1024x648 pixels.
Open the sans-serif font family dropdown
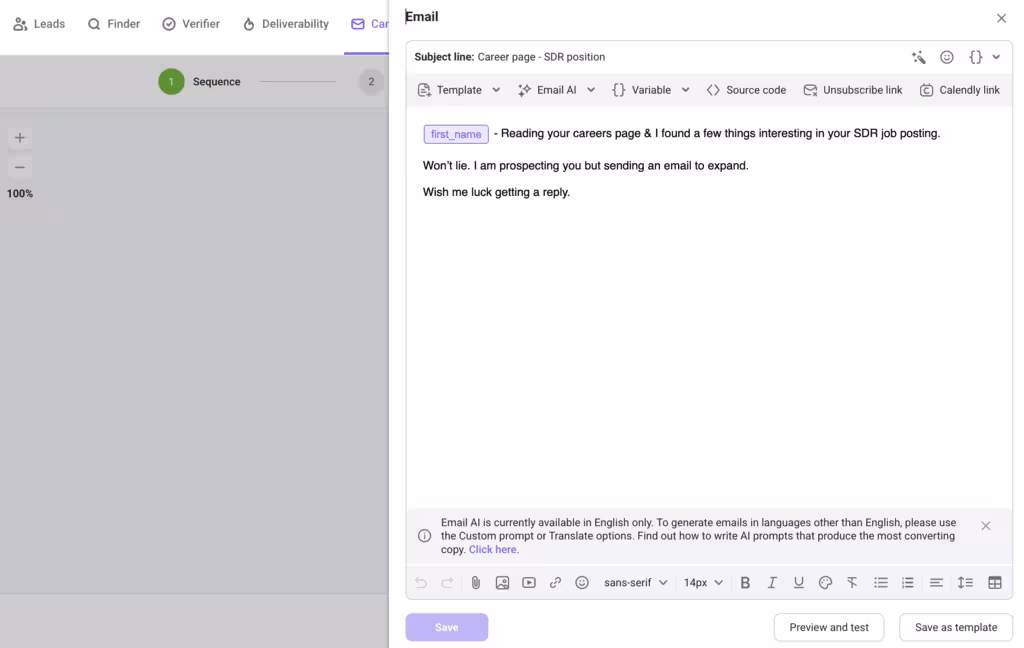[x=635, y=583]
